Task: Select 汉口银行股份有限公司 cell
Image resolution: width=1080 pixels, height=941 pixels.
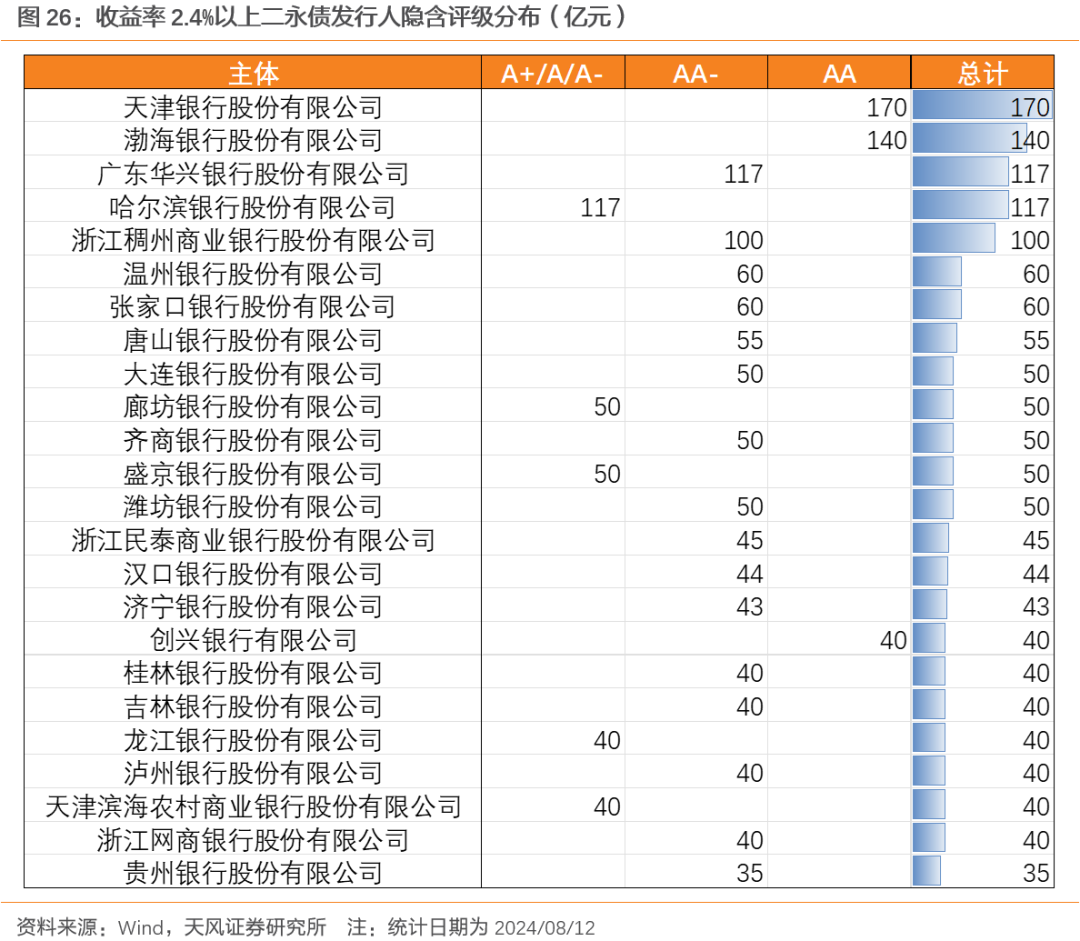Action: (253, 573)
